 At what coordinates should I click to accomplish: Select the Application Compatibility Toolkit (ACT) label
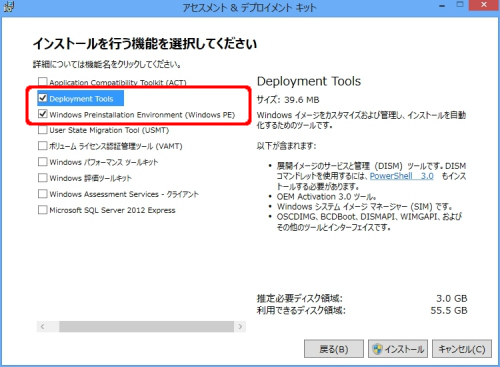(118, 83)
